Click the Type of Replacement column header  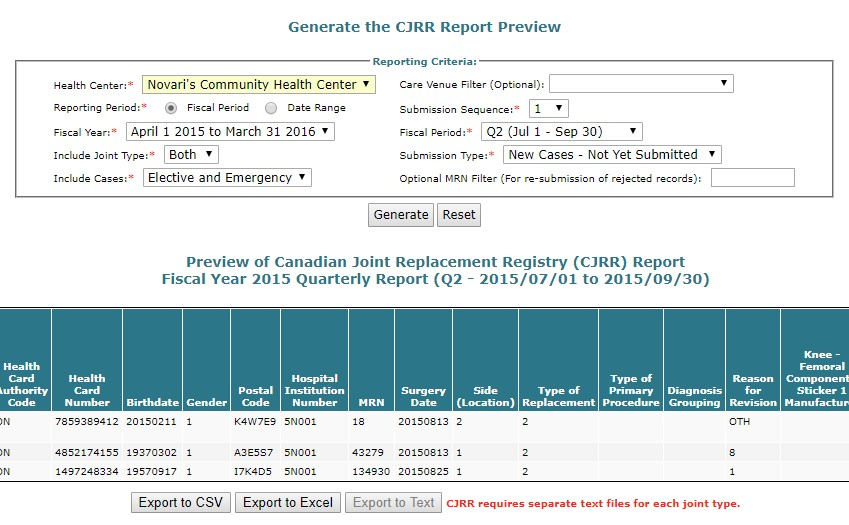559,360
